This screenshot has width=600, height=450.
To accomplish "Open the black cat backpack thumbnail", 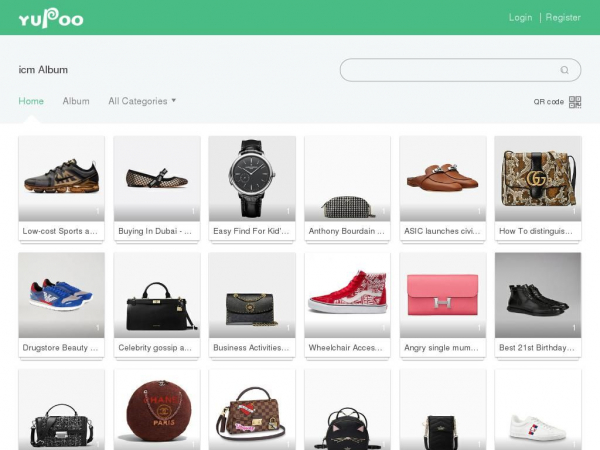I will pyautogui.click(x=347, y=409).
